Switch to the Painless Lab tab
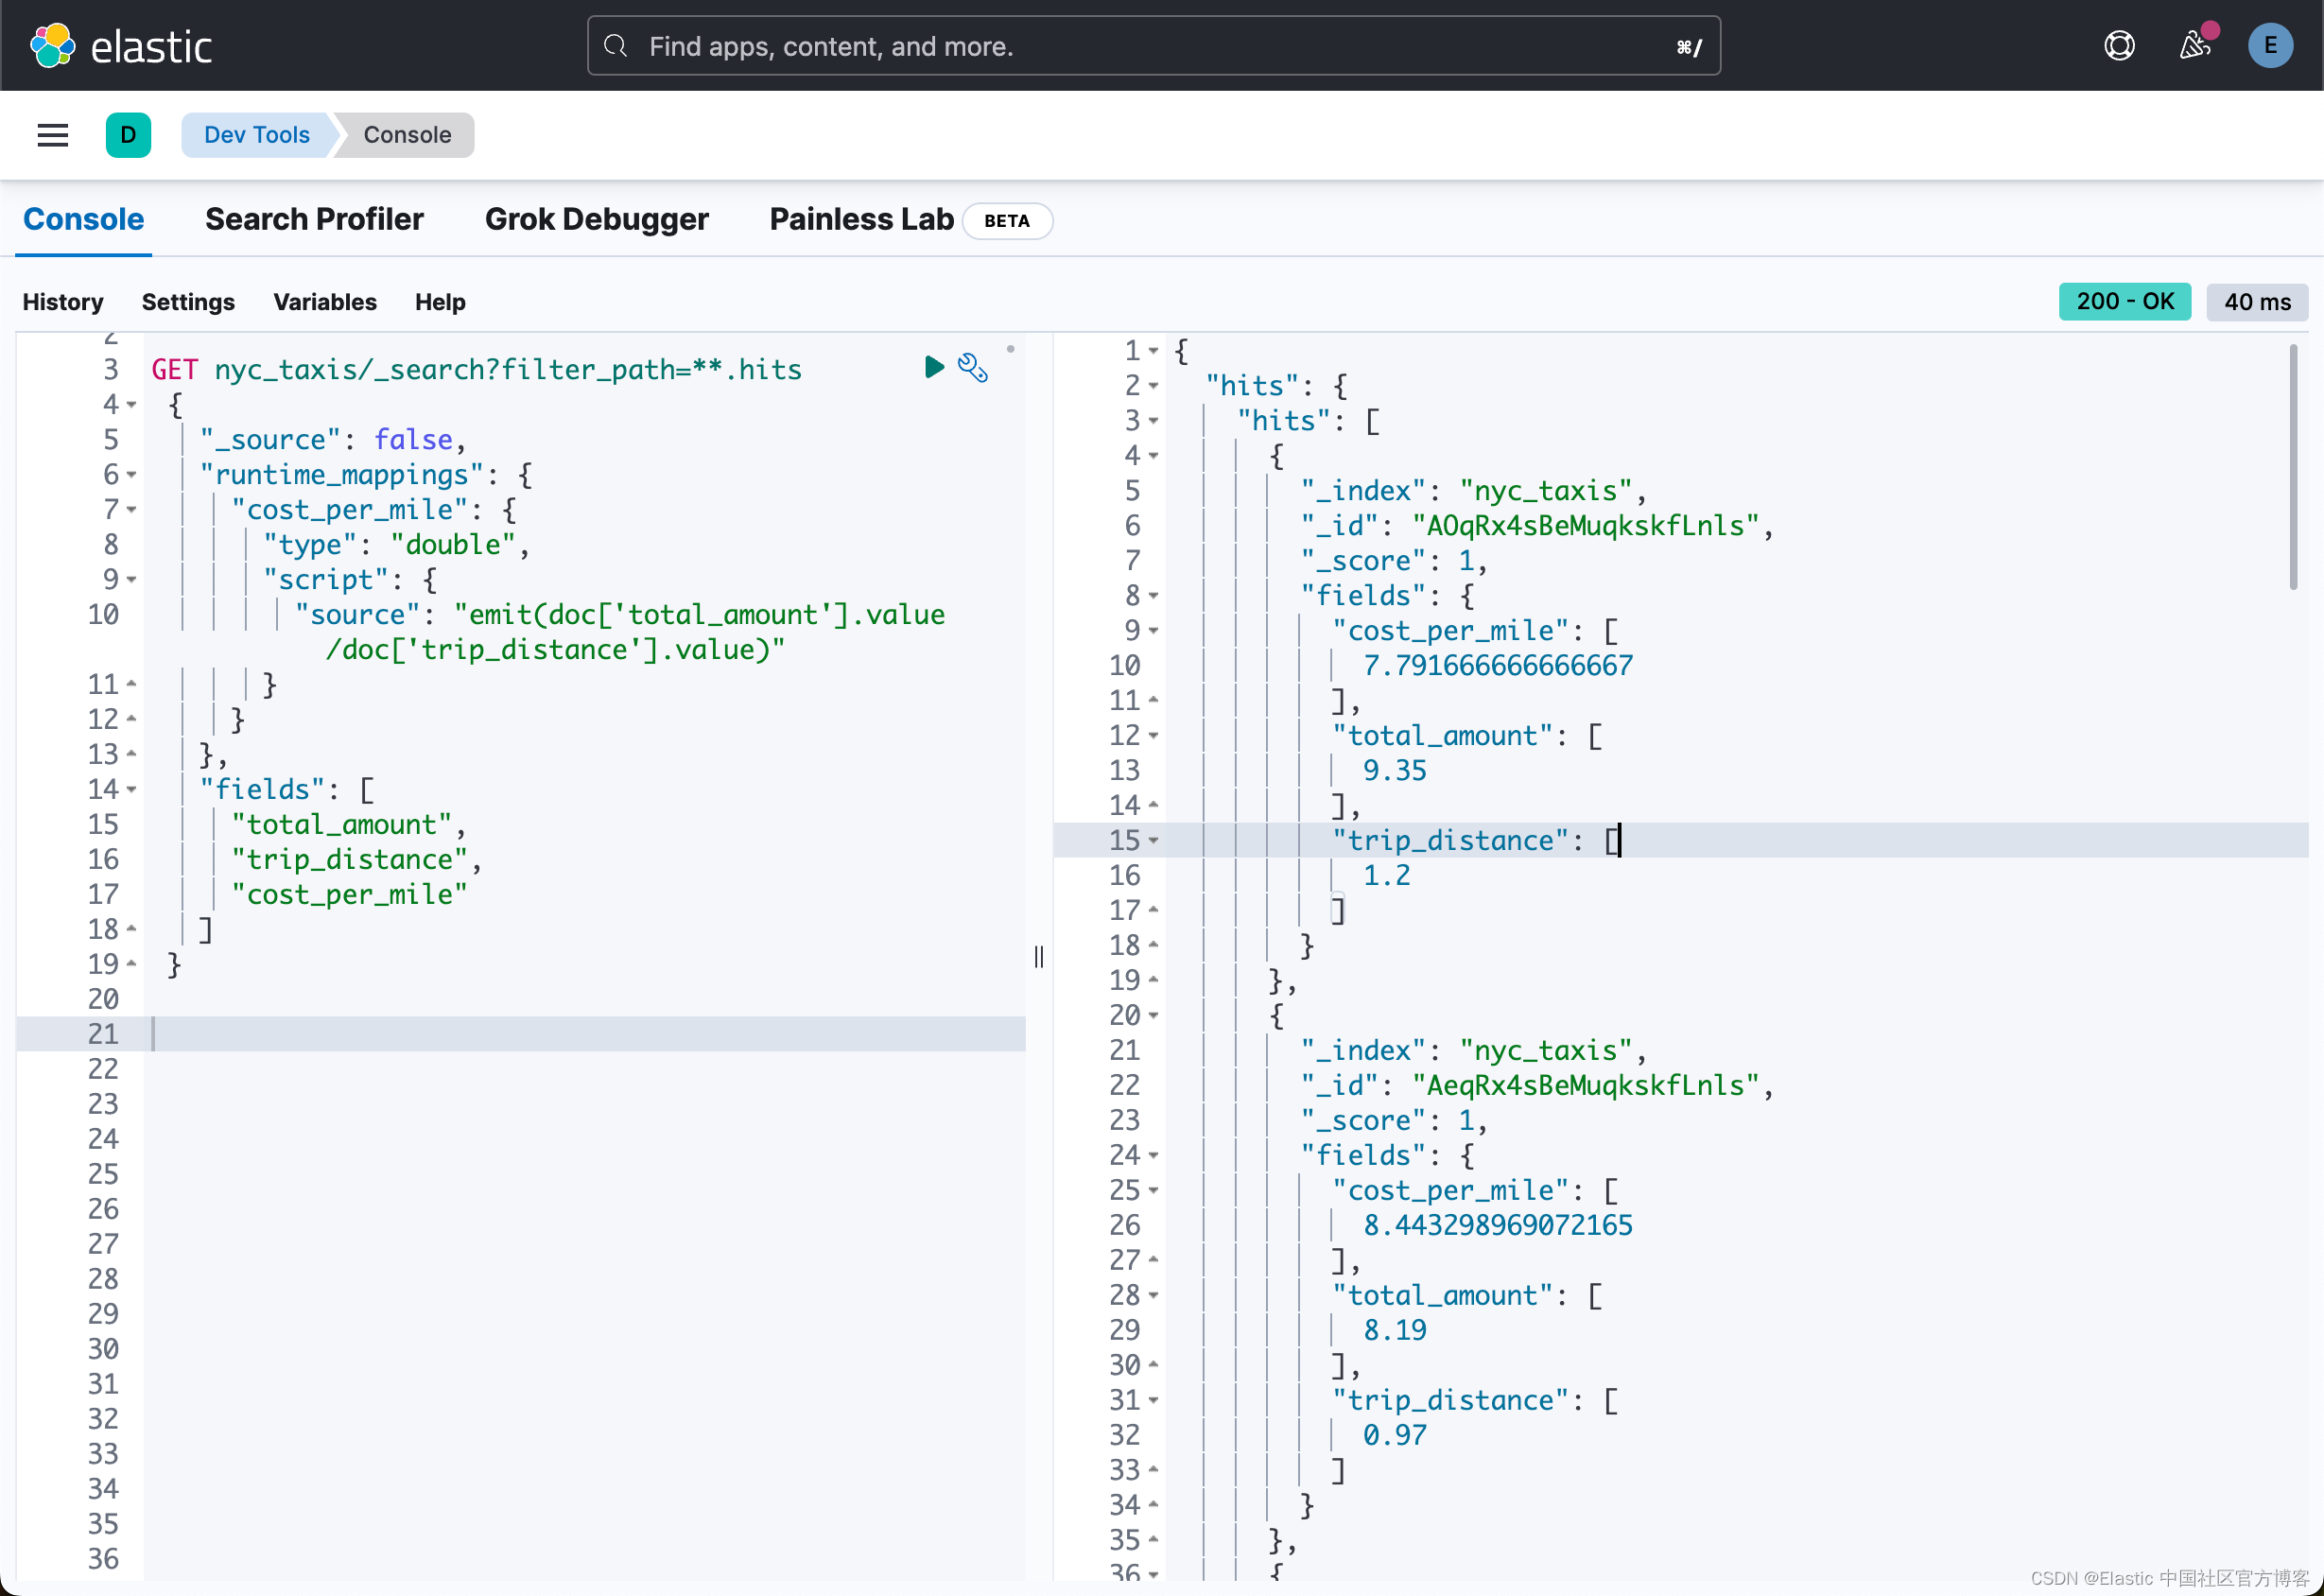Image resolution: width=2324 pixels, height=1596 pixels. click(x=860, y=219)
